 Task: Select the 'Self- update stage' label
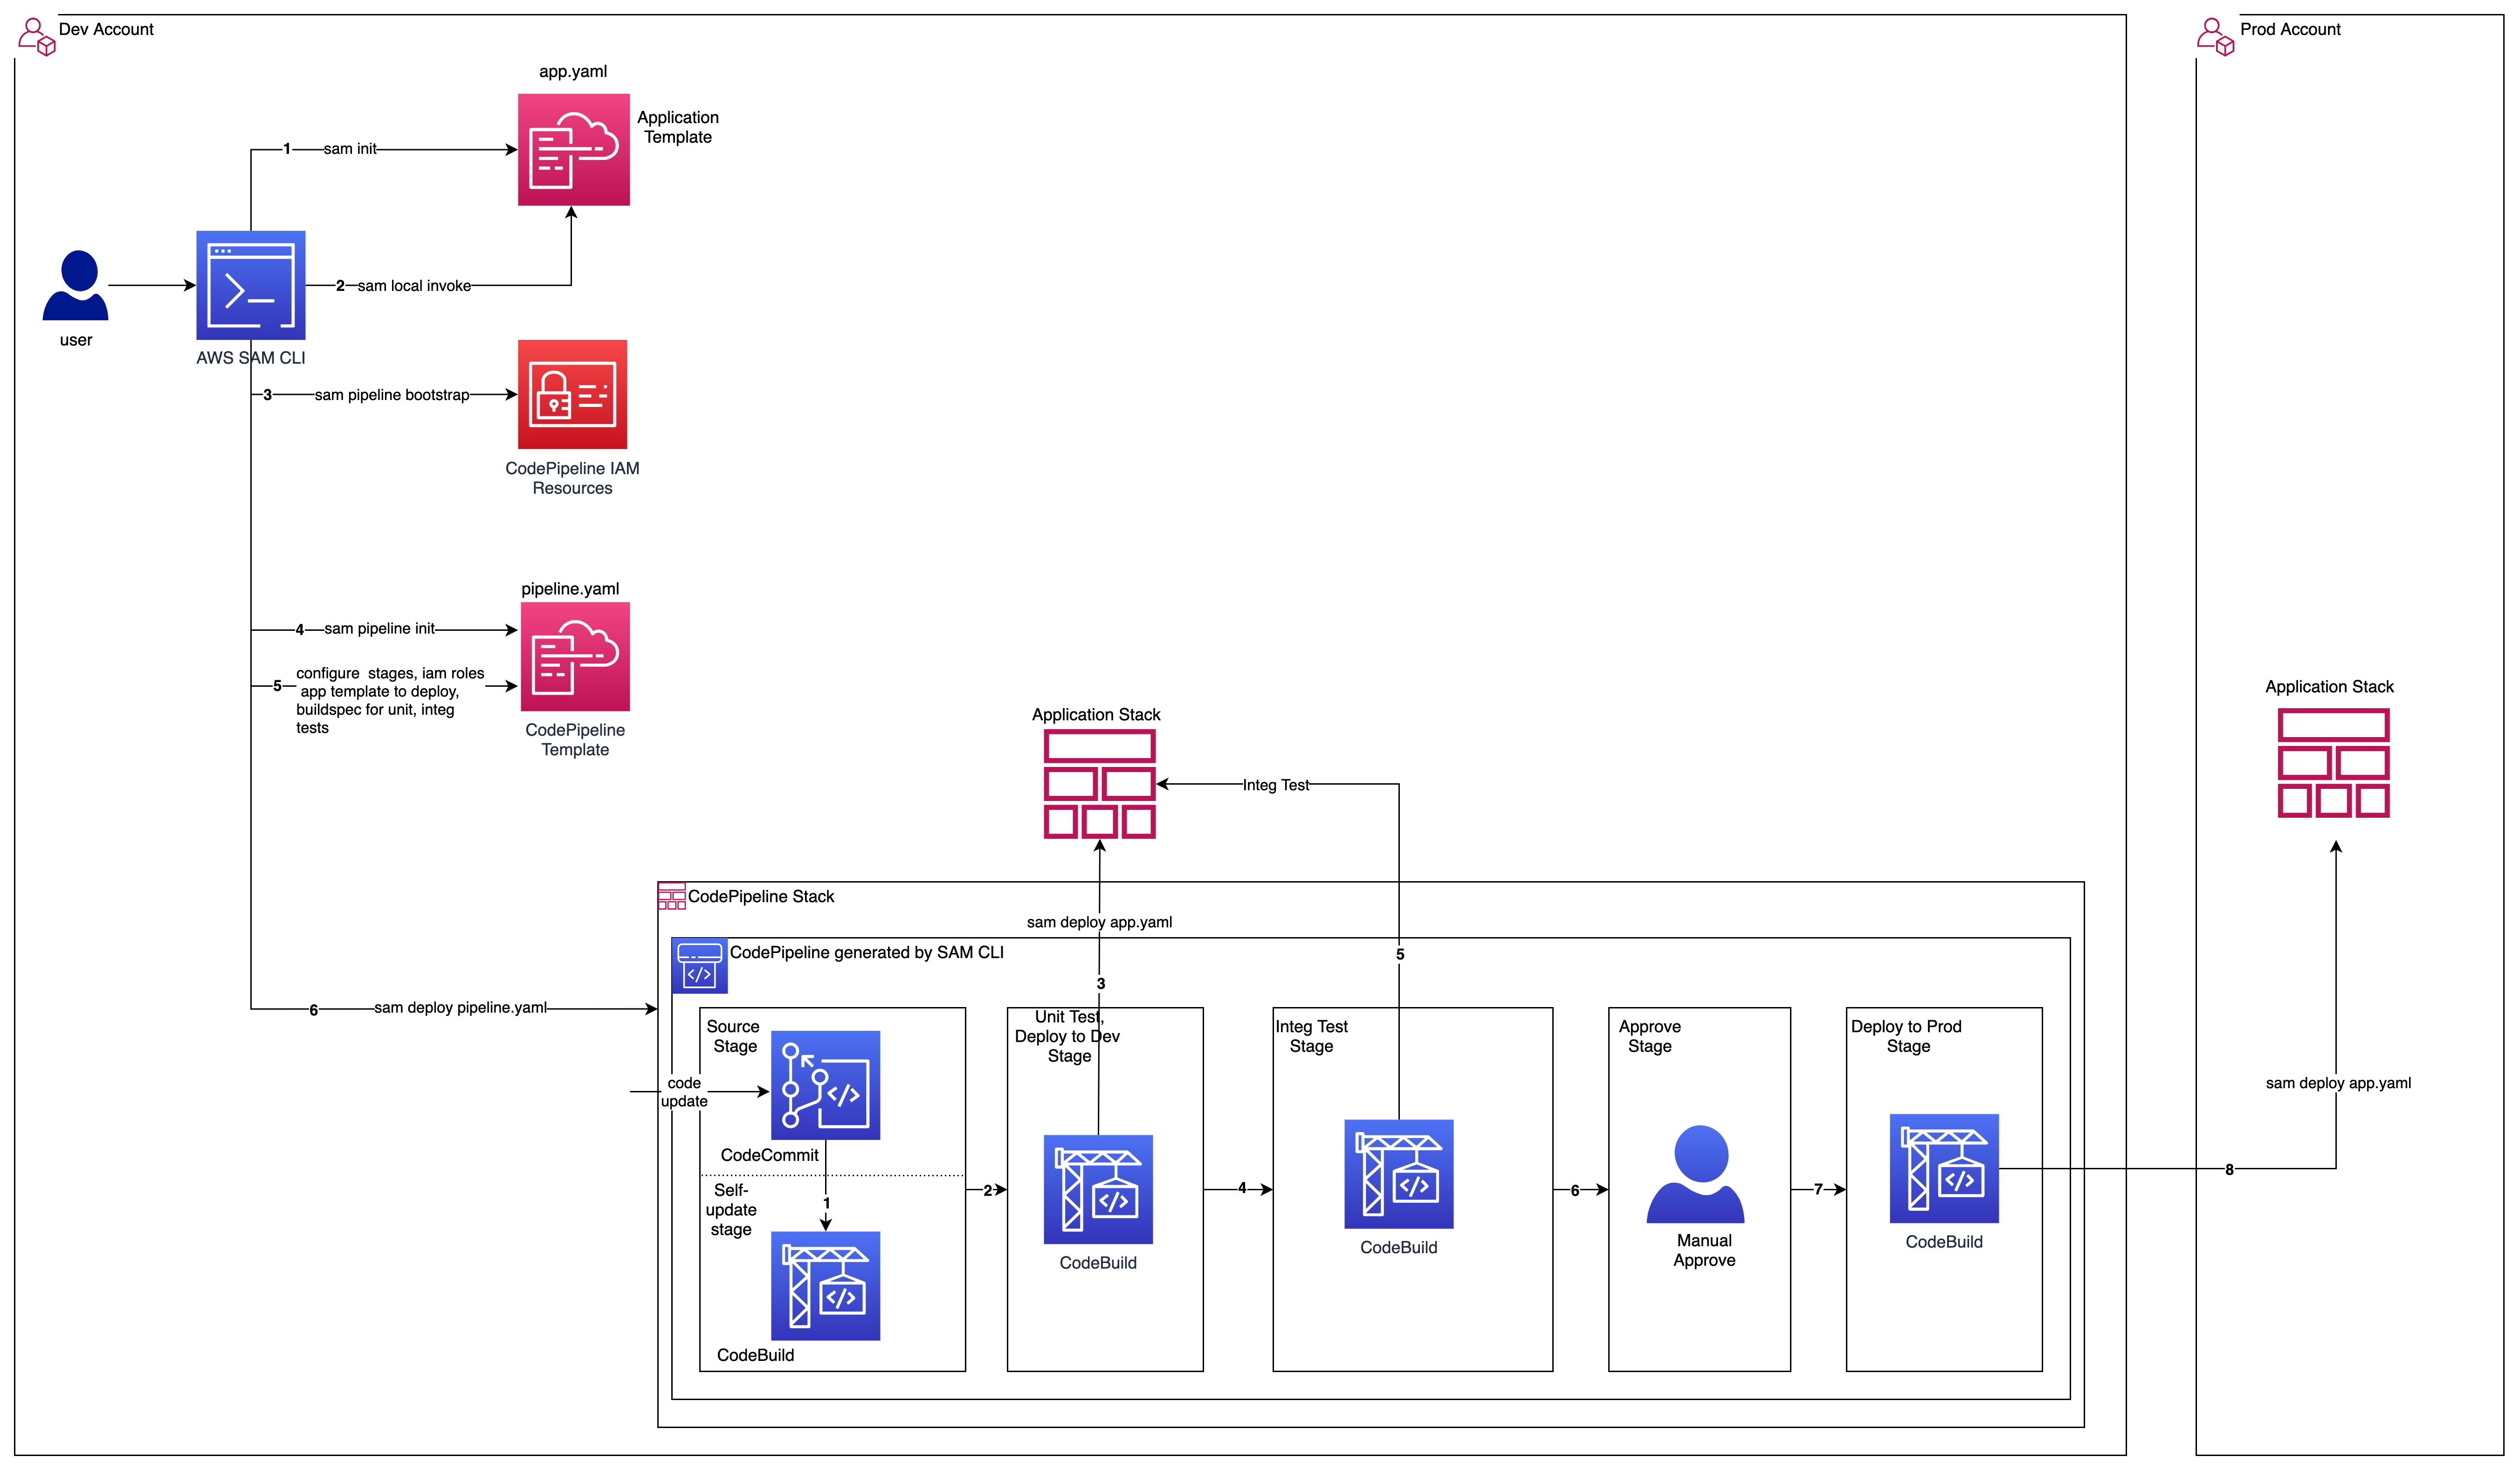[x=731, y=1210]
